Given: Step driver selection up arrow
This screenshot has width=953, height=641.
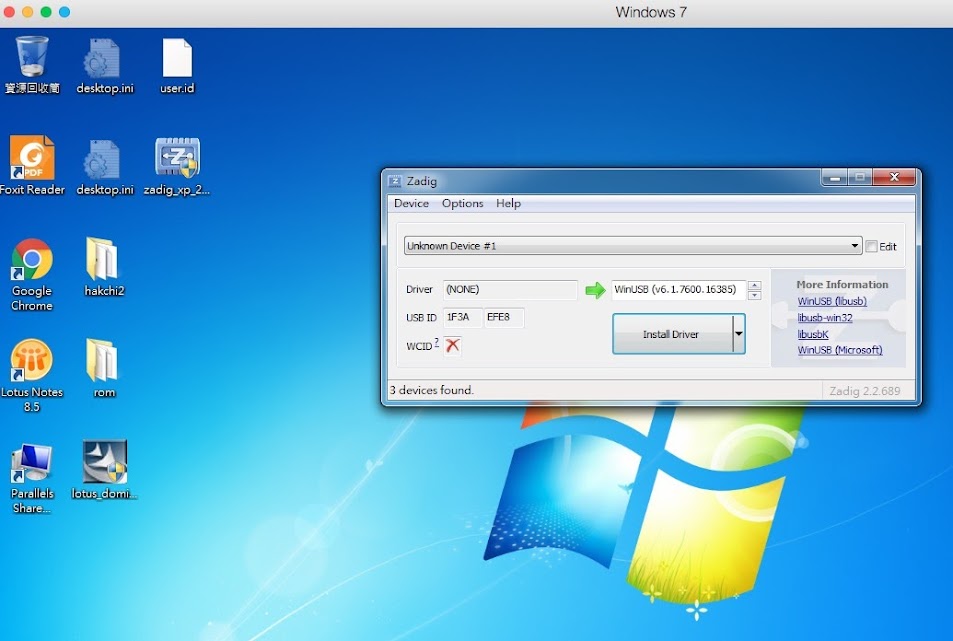Looking at the screenshot, I should [754, 285].
